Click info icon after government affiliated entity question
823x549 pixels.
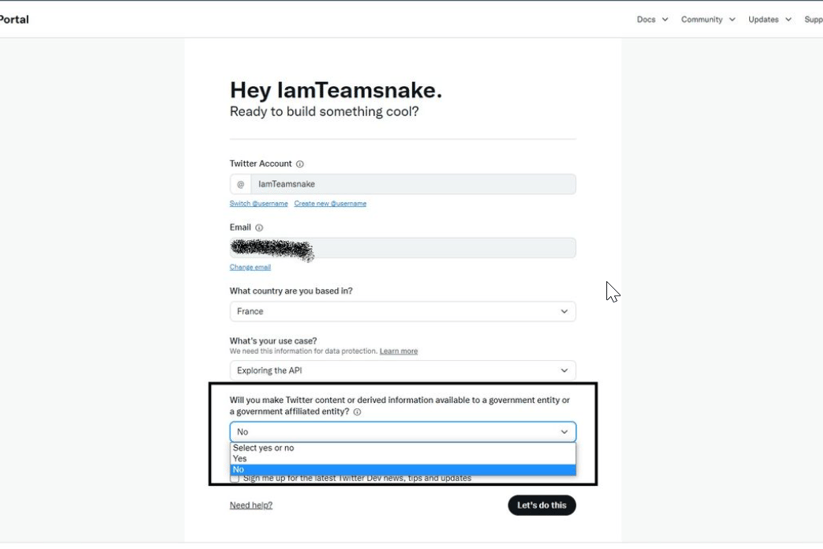pyautogui.click(x=357, y=412)
